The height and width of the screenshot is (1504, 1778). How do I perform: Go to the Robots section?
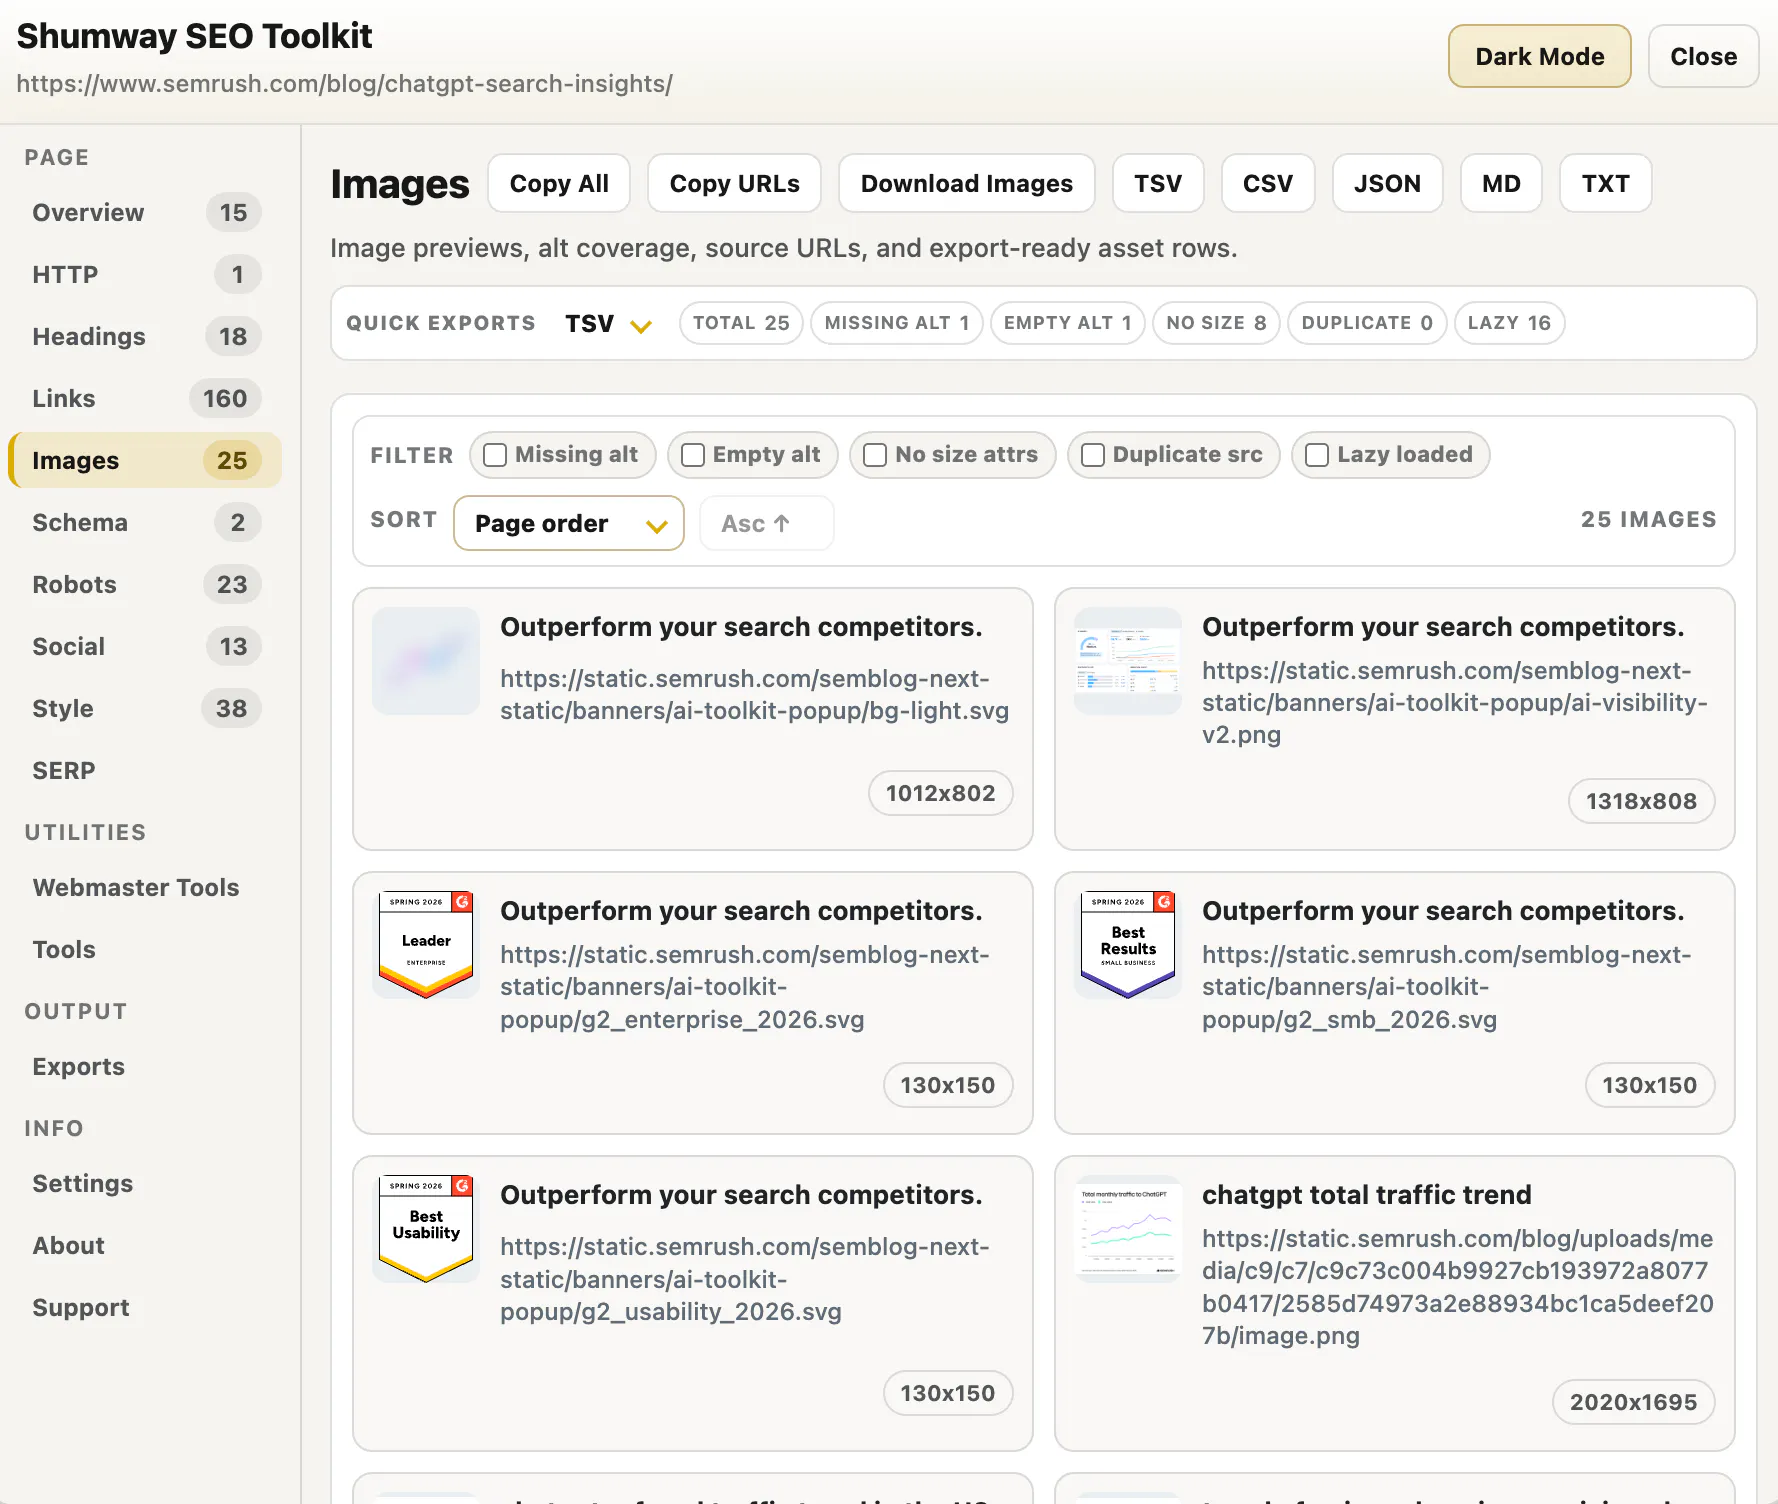[x=145, y=584]
